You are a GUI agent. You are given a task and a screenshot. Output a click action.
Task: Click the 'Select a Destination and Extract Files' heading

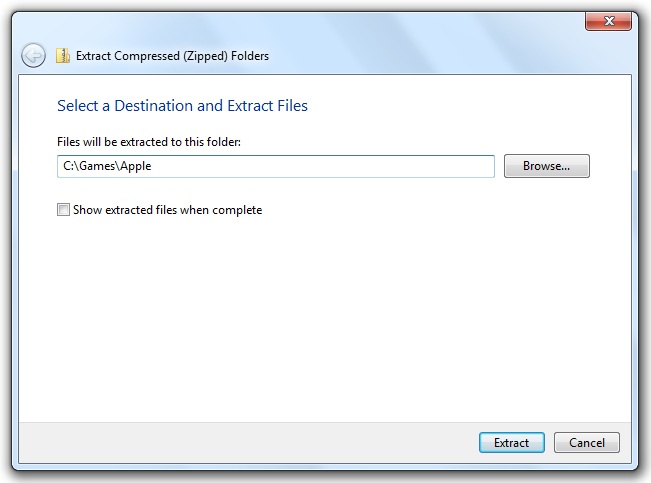pos(182,105)
